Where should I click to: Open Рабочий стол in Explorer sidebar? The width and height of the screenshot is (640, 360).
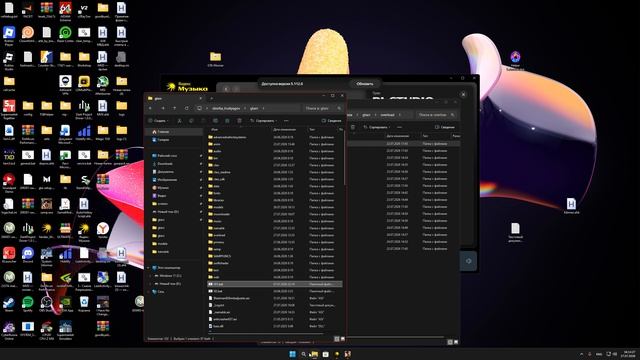point(174,156)
